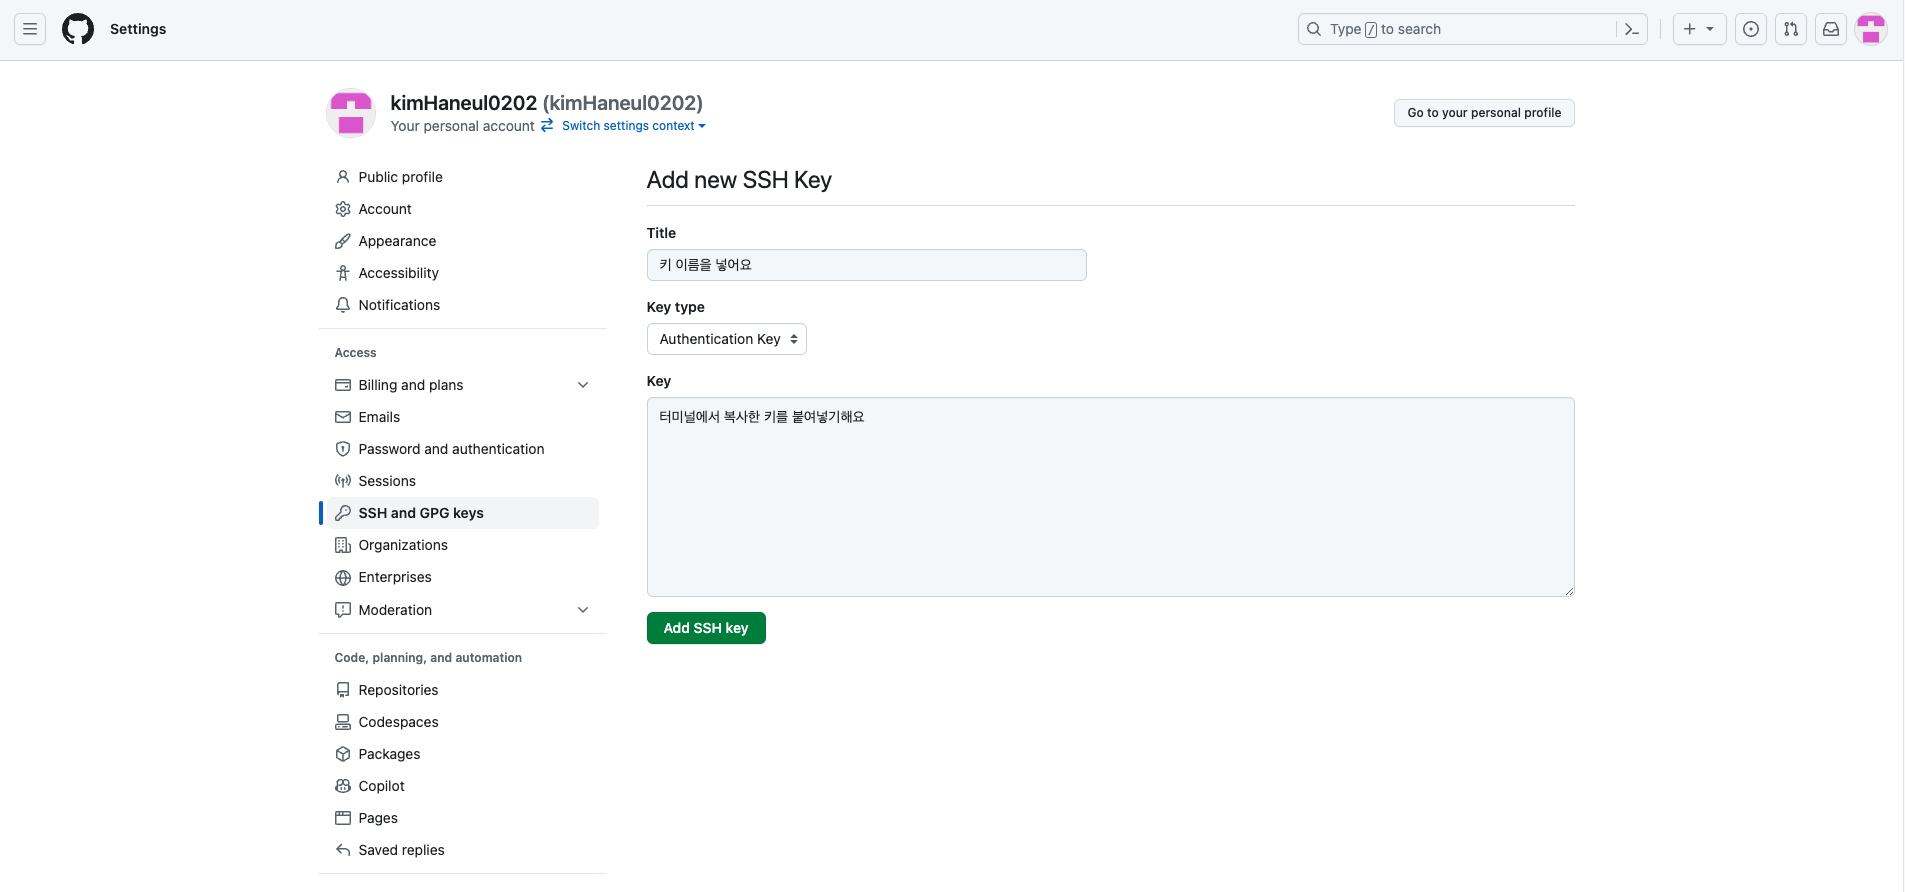Click the Organizations sidebar label

click(403, 545)
